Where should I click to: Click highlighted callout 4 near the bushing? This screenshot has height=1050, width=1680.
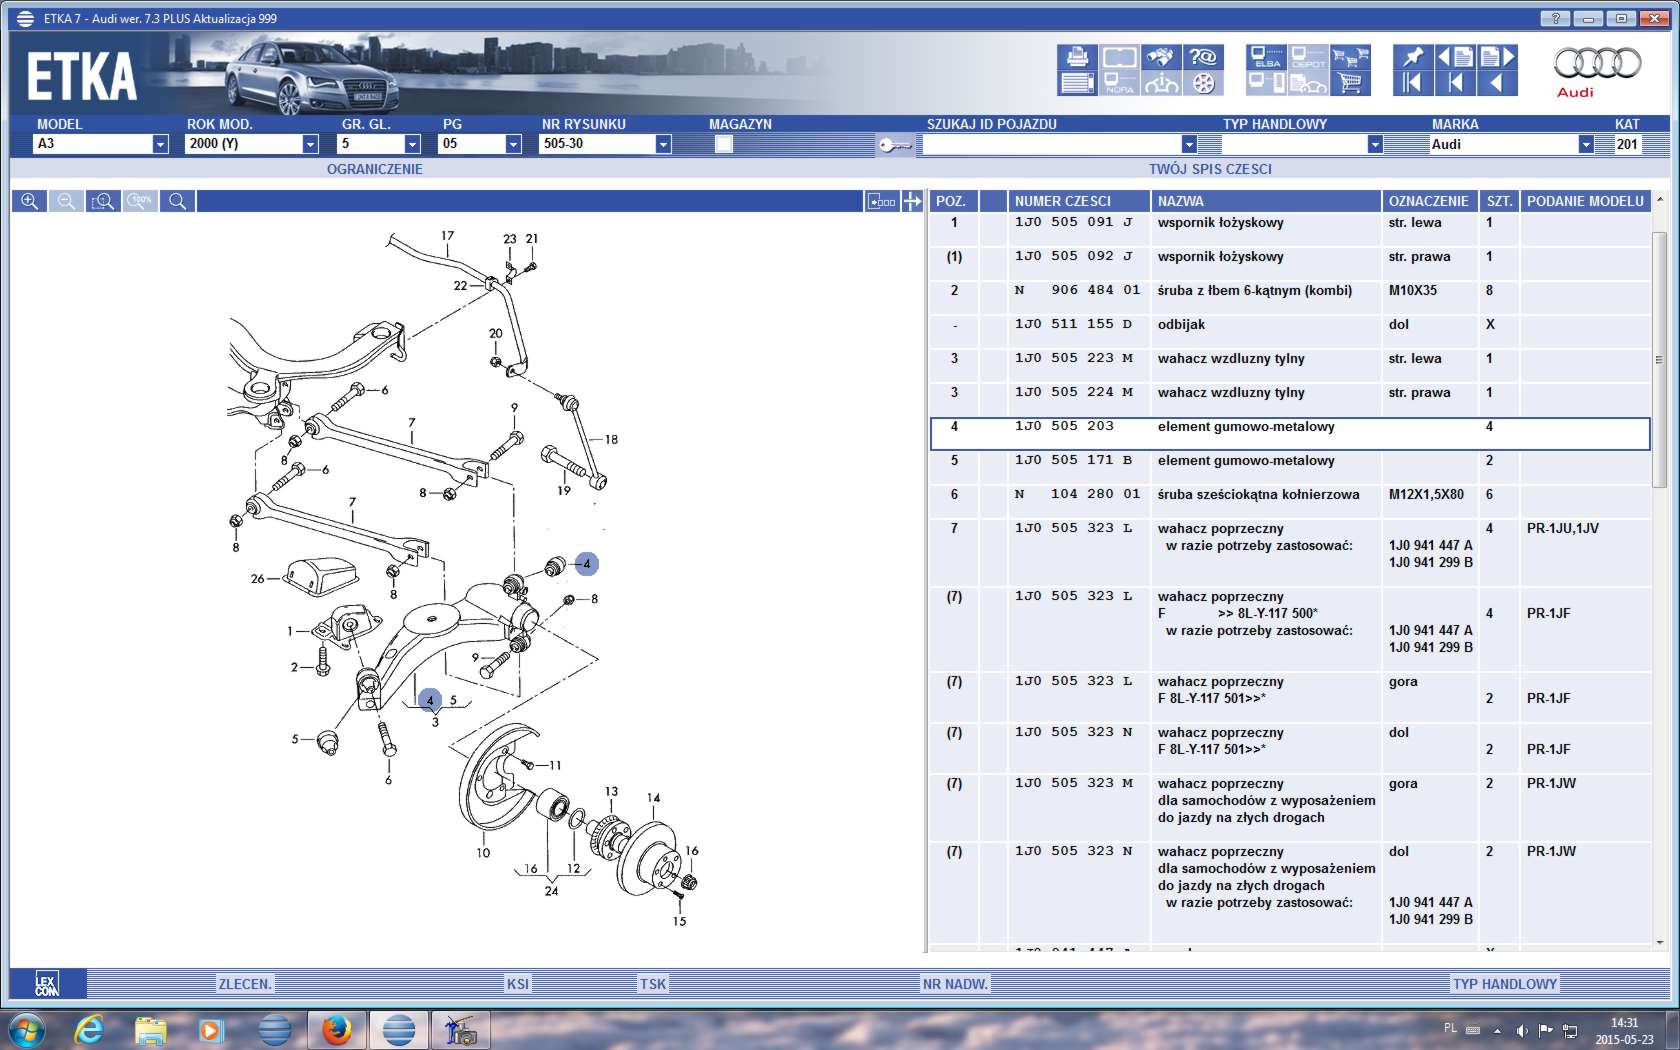coord(587,564)
